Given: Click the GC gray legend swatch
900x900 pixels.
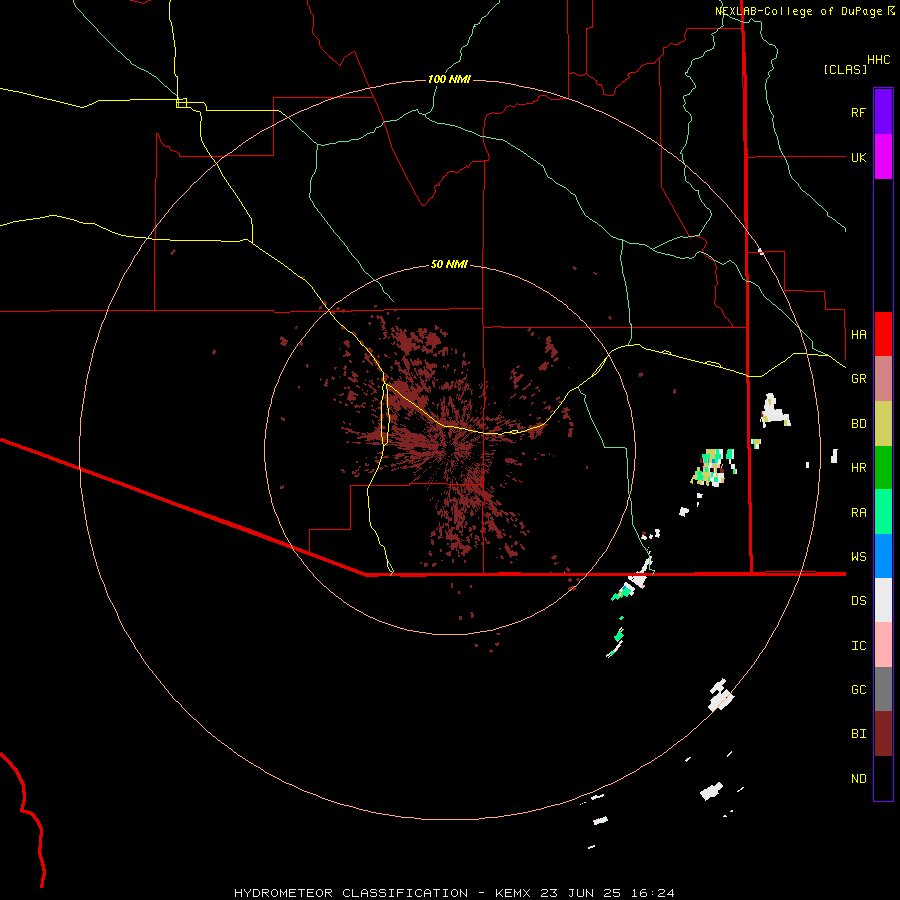Looking at the screenshot, I should click(883, 689).
